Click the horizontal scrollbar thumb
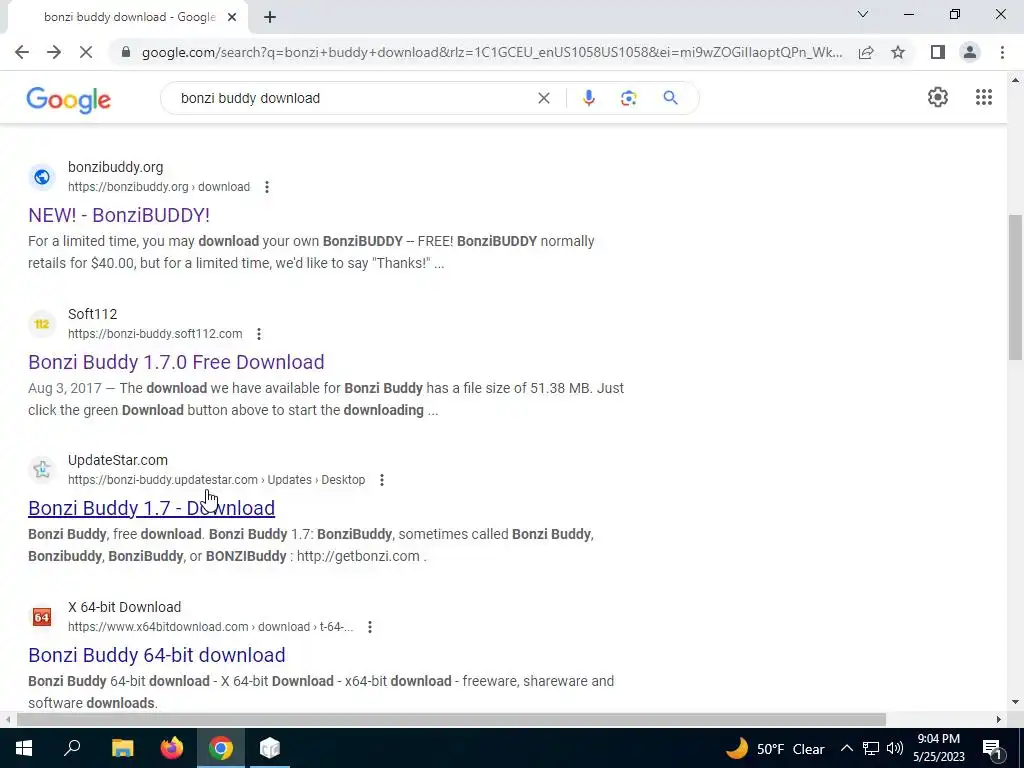This screenshot has width=1024, height=768. [x=451, y=720]
